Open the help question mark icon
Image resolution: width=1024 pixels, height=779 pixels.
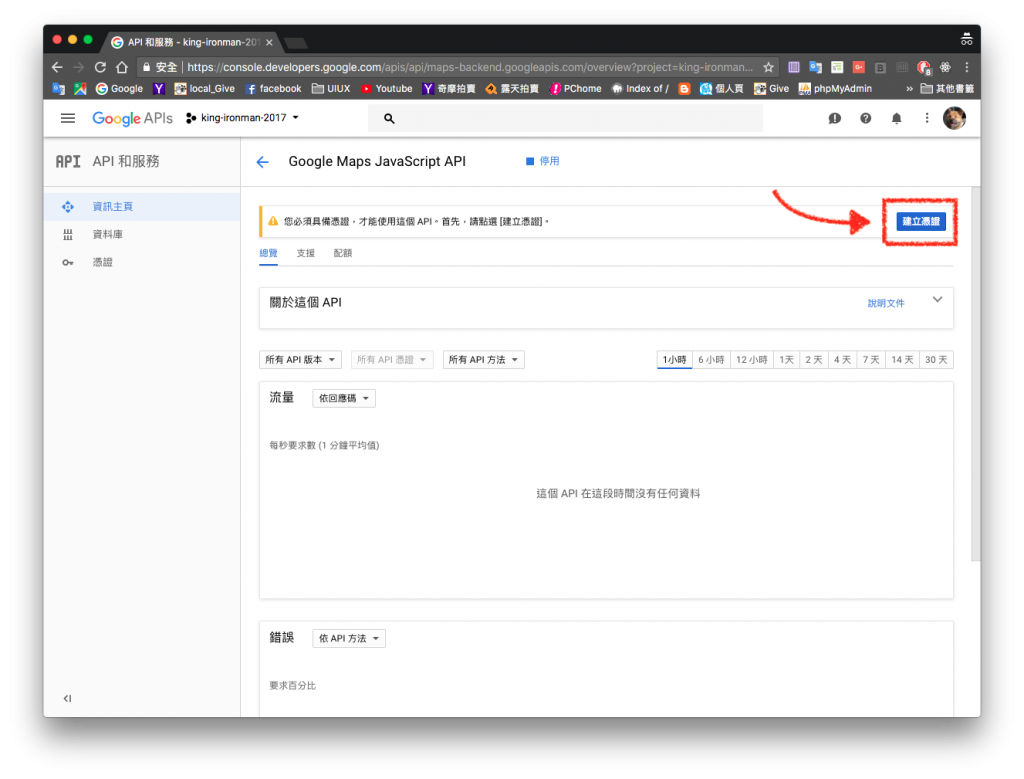865,118
